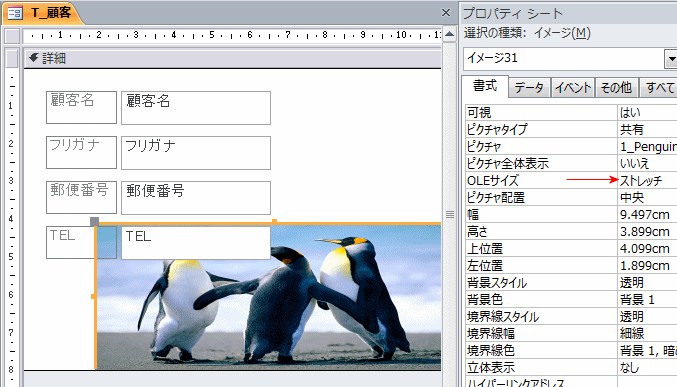Viewport: 677px width, 387px height.
Task: Select the 郵便番号 label control
Action: [x=81, y=197]
